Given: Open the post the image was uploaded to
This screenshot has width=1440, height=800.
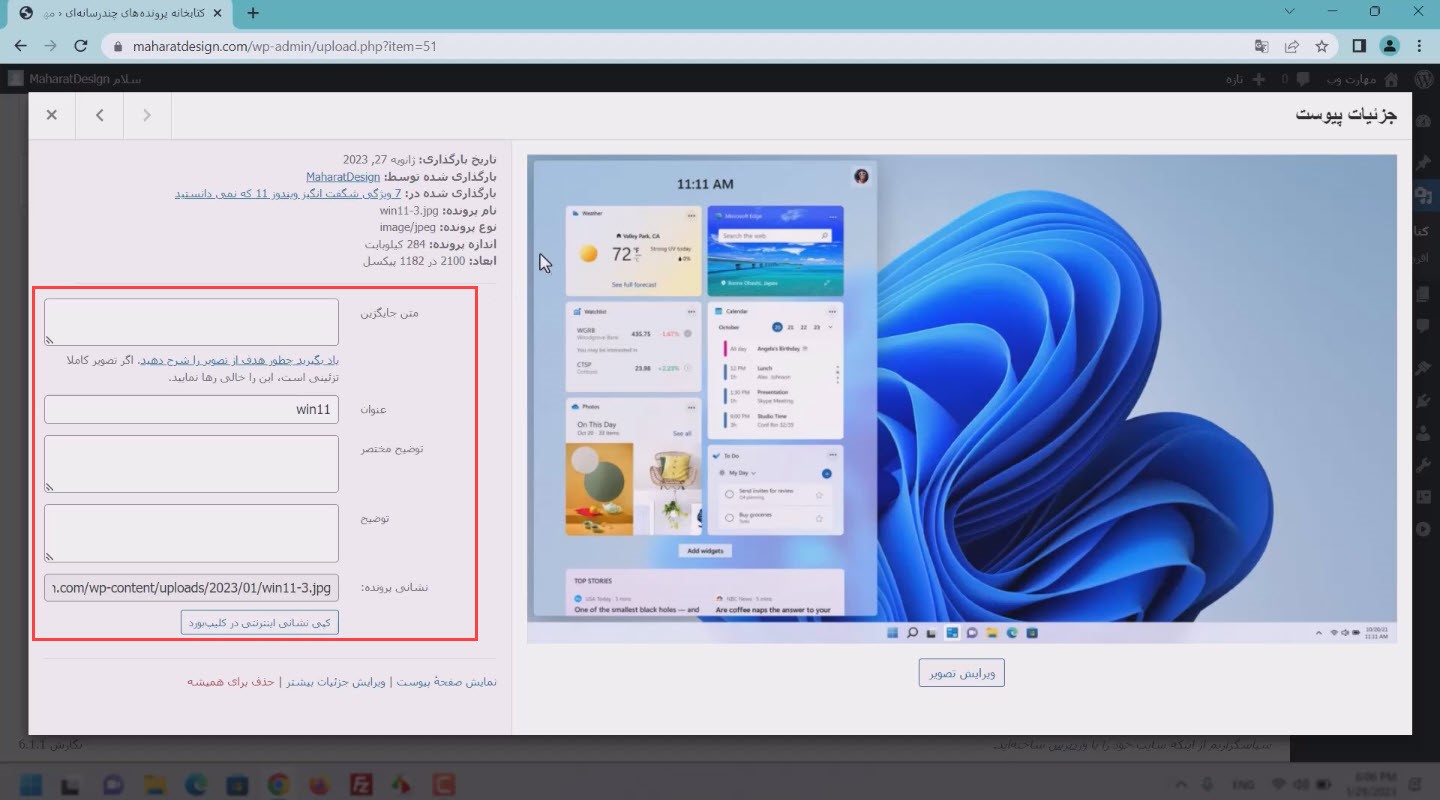Looking at the screenshot, I should pyautogui.click(x=288, y=193).
